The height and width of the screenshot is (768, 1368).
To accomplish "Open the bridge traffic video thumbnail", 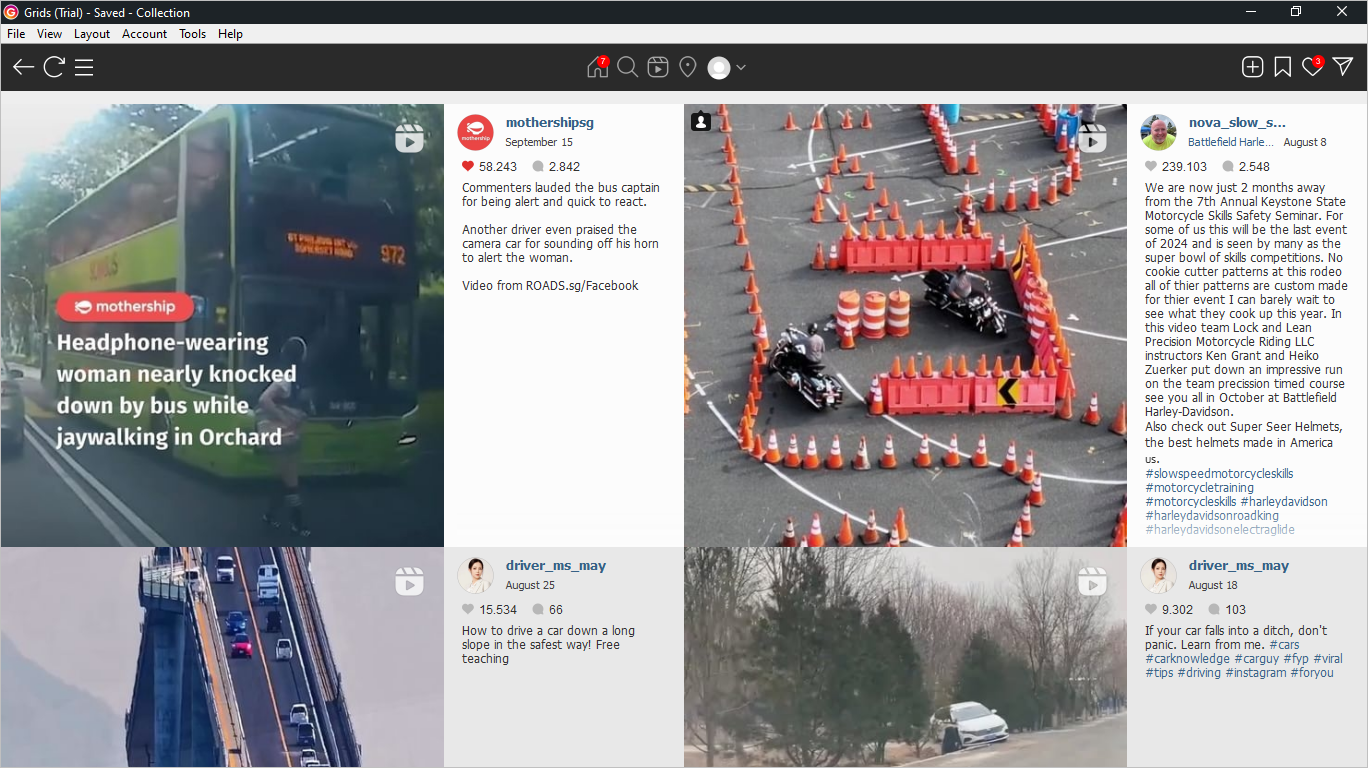I will 222,657.
